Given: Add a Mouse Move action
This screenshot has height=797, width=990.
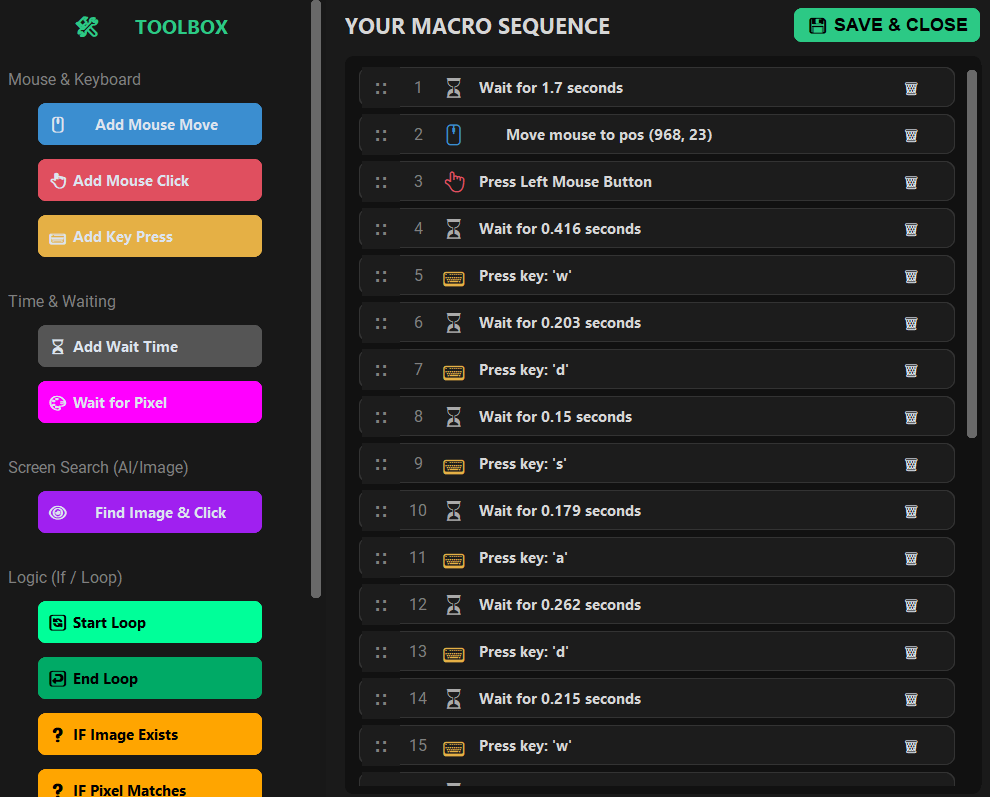Looking at the screenshot, I should coord(150,125).
